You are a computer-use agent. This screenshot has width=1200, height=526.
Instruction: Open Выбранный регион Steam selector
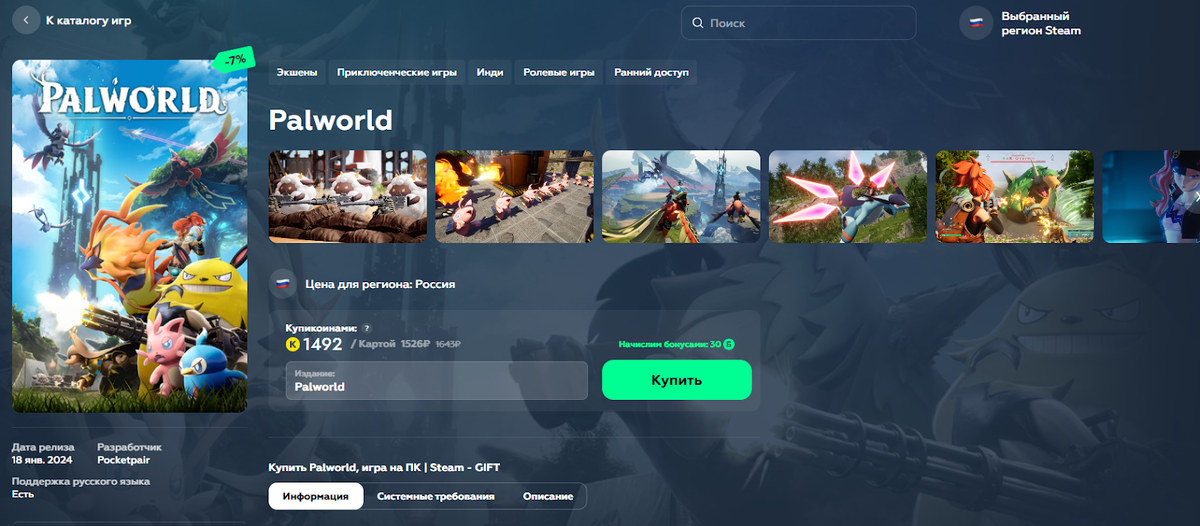(x=1041, y=23)
